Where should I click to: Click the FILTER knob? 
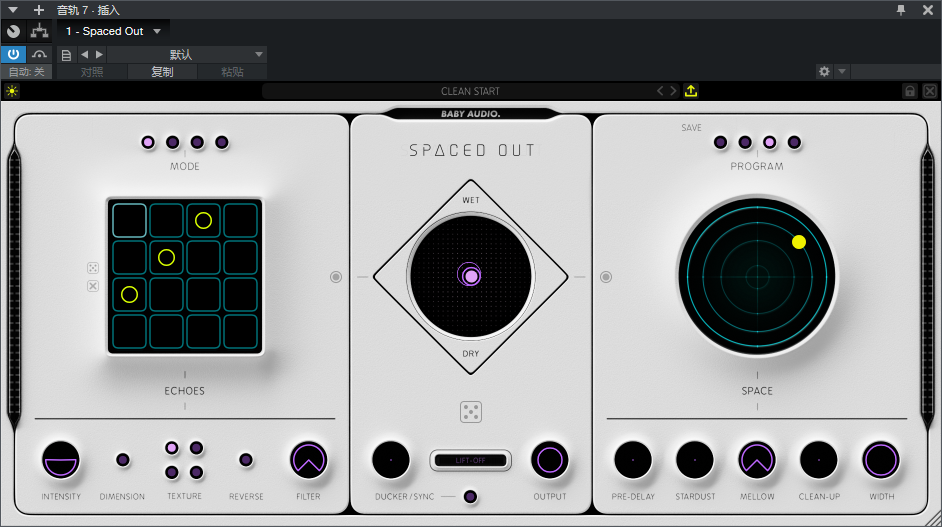pos(308,460)
